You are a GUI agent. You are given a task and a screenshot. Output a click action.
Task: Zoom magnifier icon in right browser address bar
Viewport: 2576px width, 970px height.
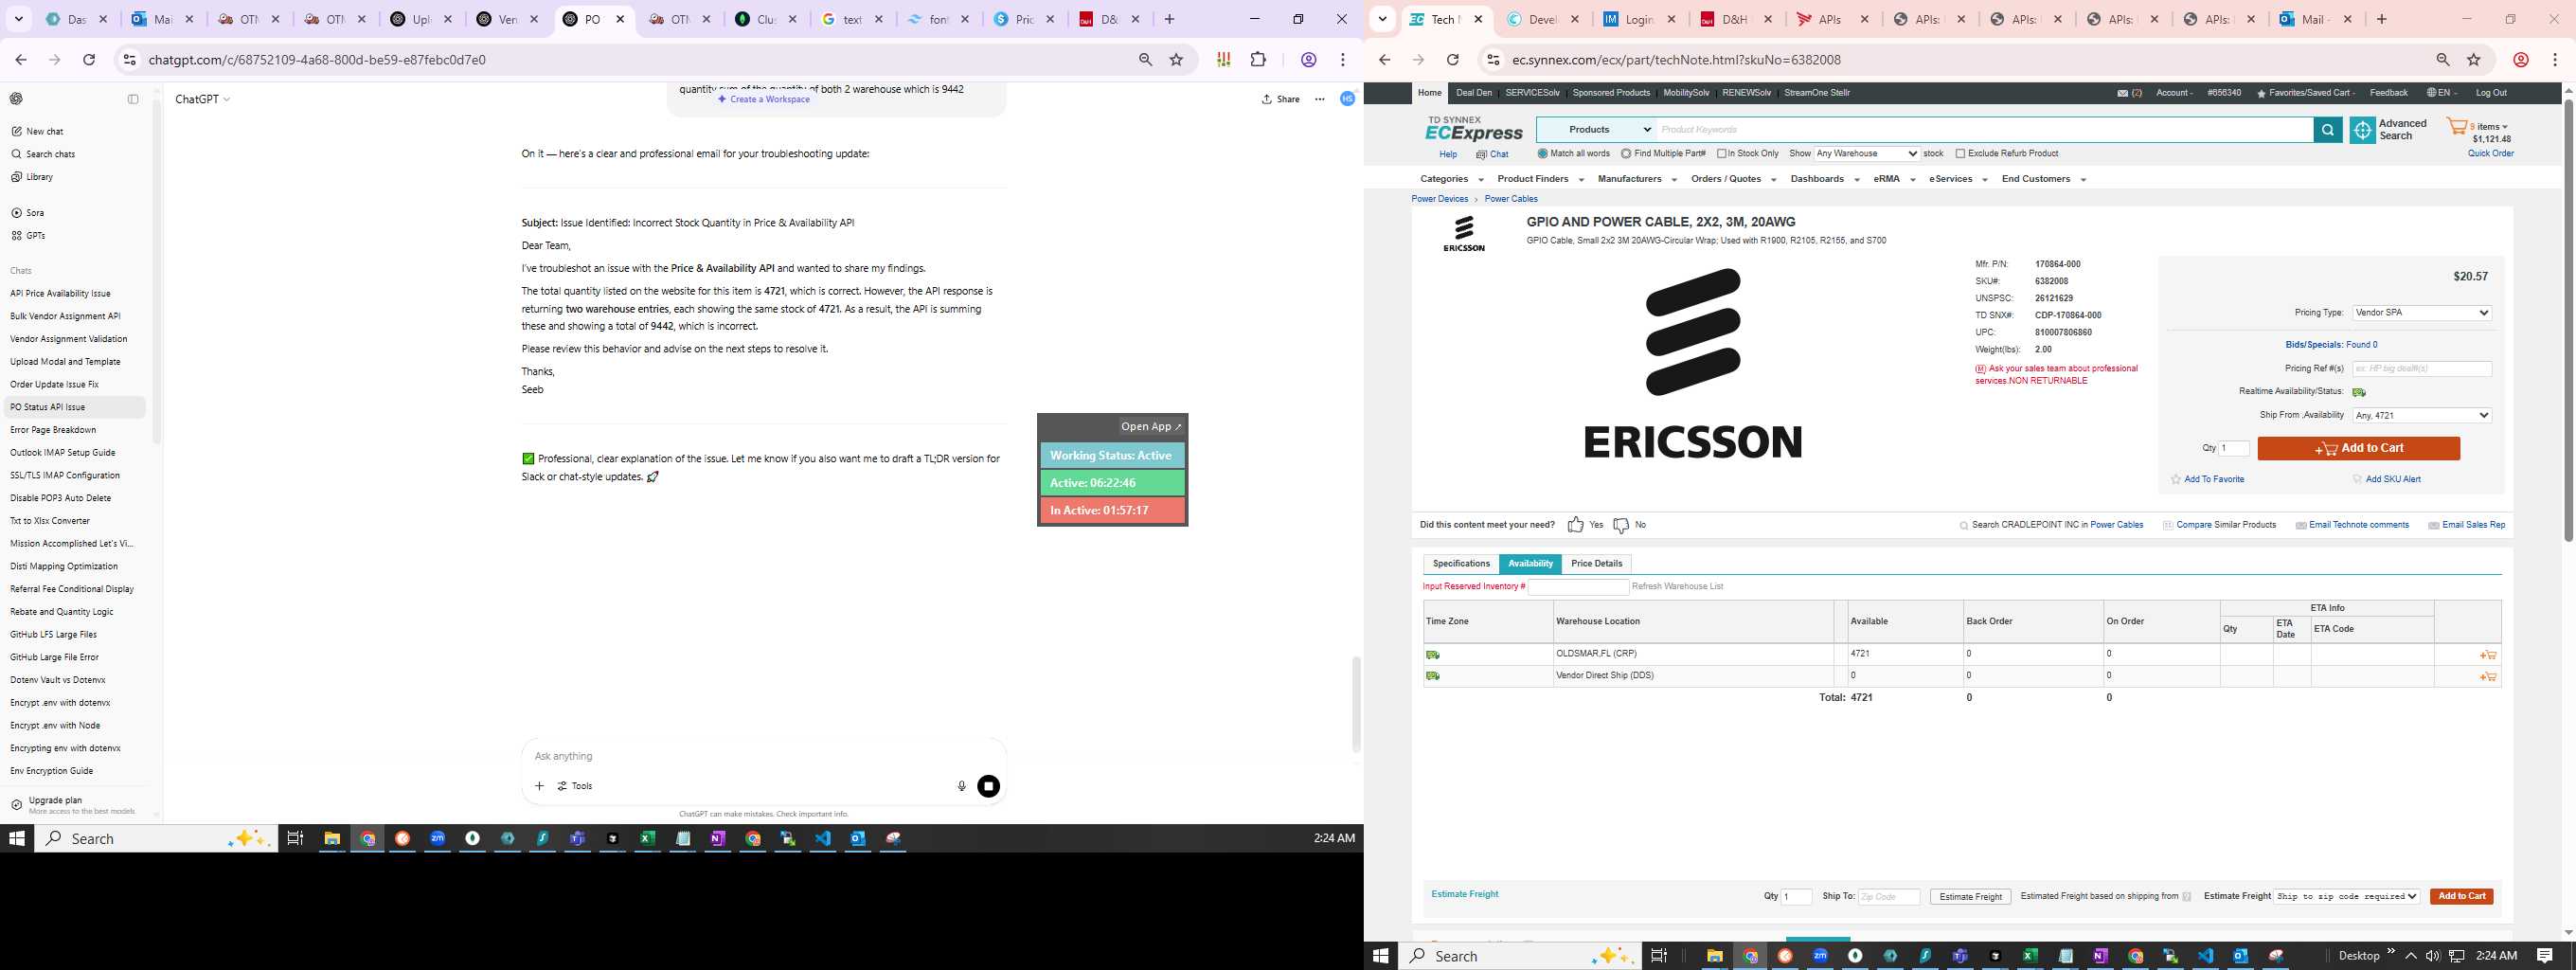point(2443,60)
